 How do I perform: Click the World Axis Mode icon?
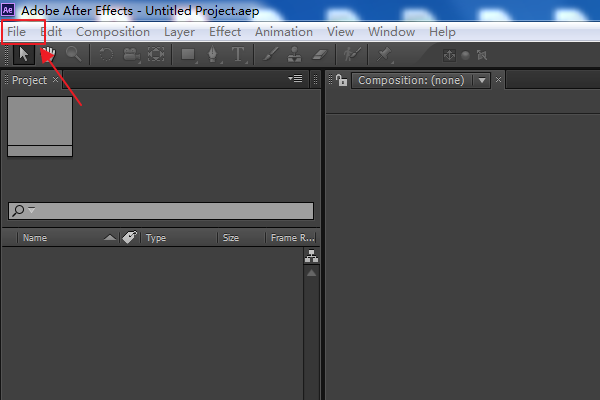pyautogui.click(x=466, y=56)
